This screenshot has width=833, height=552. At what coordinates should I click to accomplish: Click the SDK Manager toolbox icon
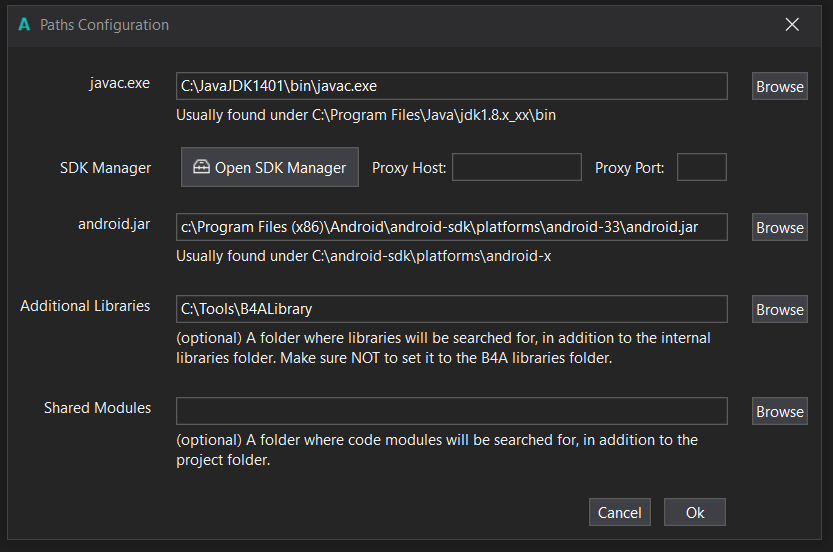click(x=201, y=168)
